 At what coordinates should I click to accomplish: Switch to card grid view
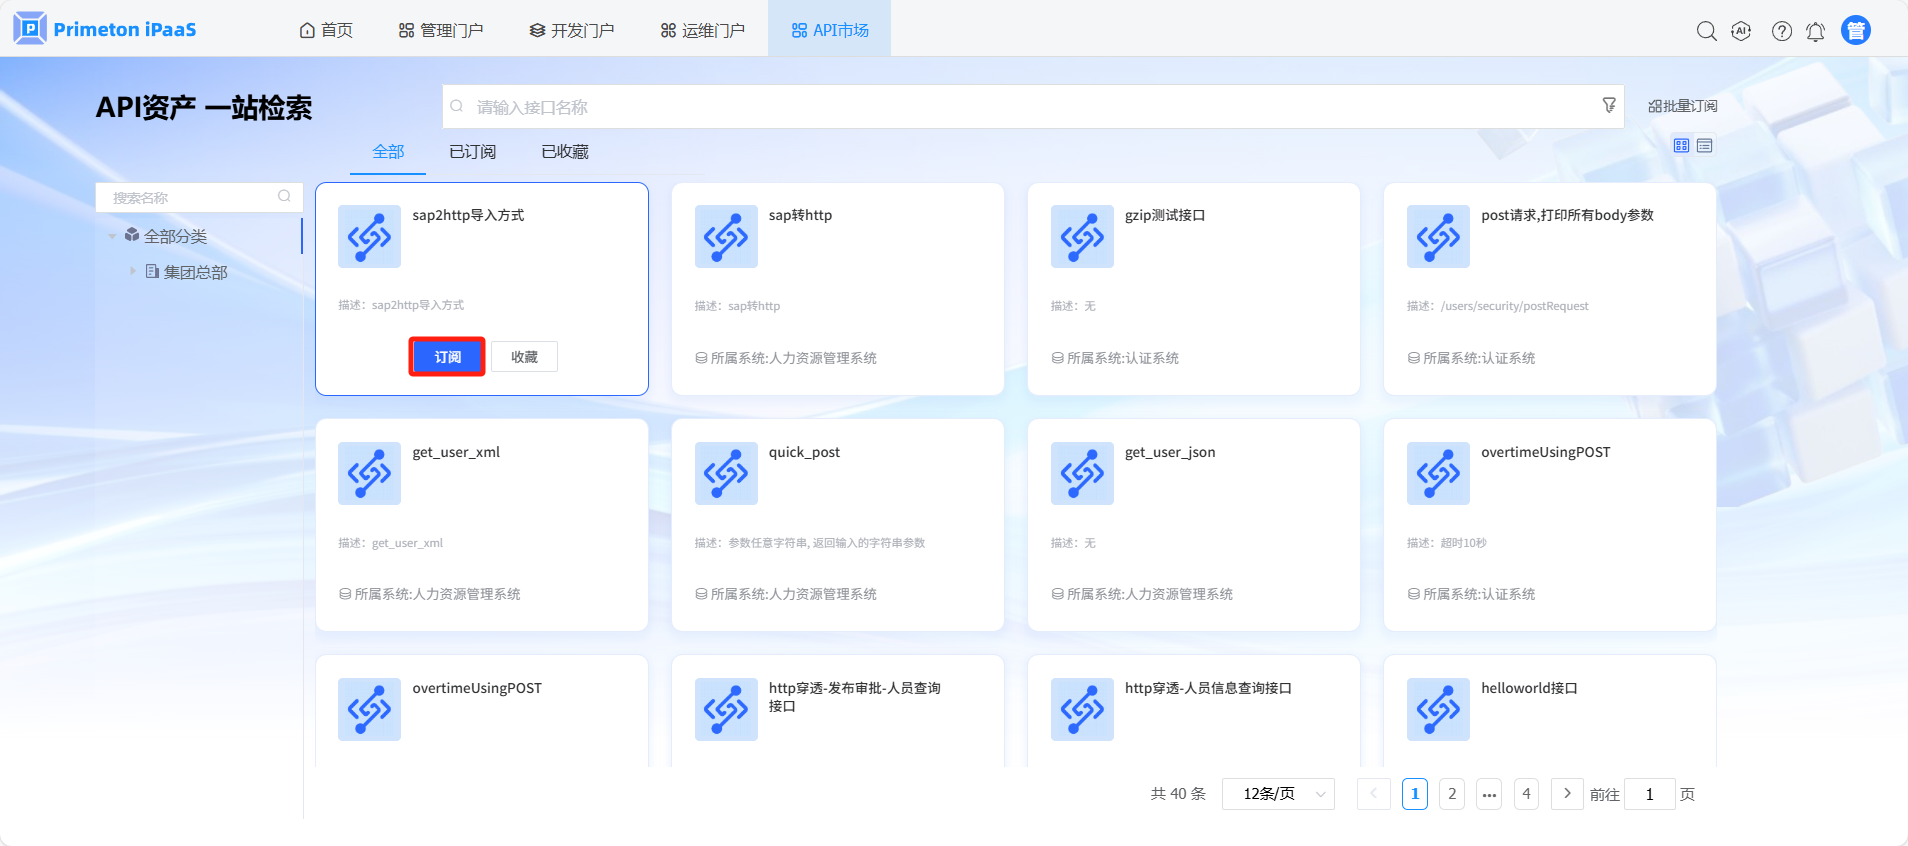click(x=1681, y=146)
